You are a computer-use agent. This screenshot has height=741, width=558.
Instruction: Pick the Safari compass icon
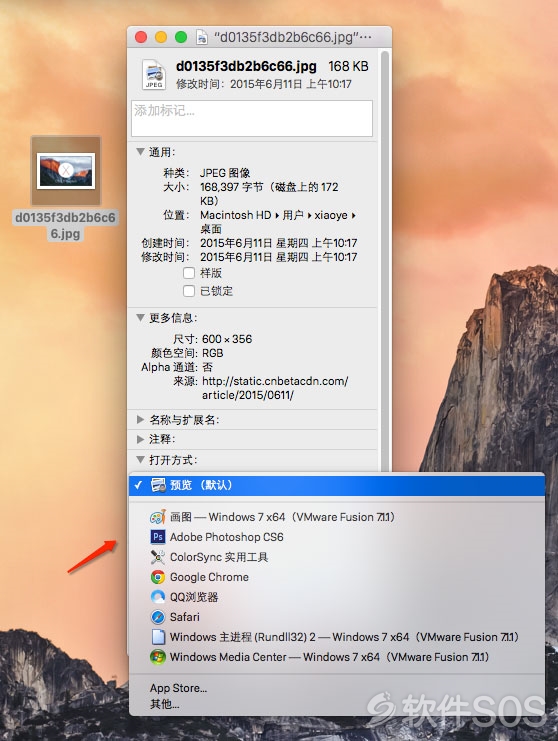tap(158, 617)
